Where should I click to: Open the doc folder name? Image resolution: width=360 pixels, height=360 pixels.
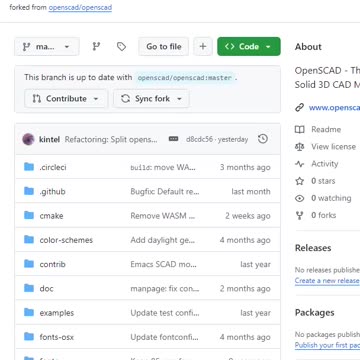(46, 289)
